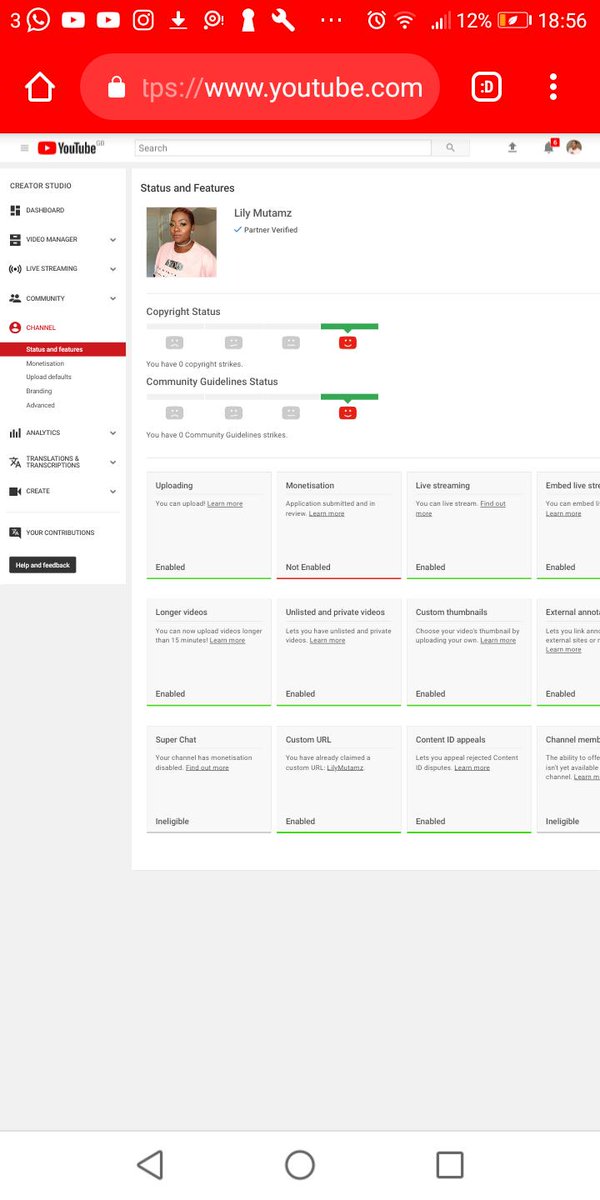Open browser three-dot menu
The height and width of the screenshot is (1200, 600).
click(x=553, y=88)
